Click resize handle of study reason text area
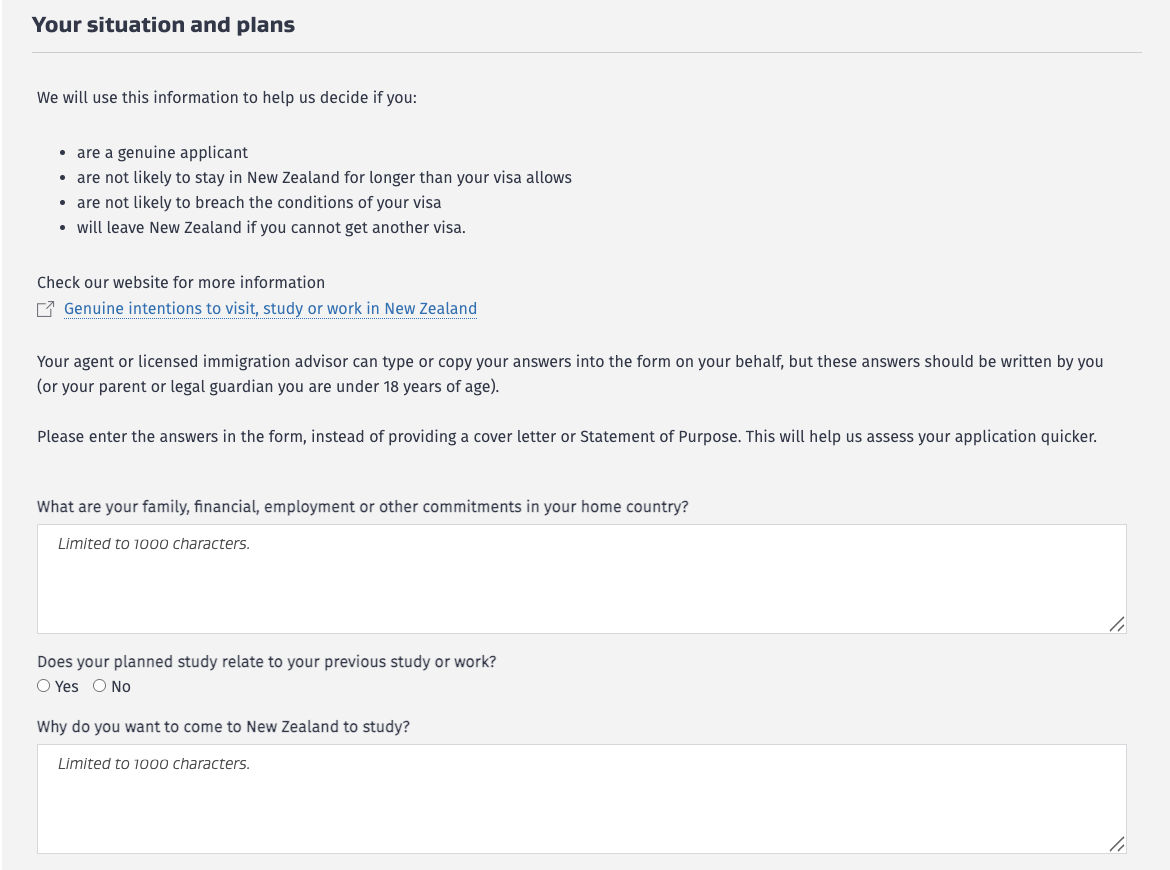Viewport: 1170px width, 870px height. click(1117, 844)
